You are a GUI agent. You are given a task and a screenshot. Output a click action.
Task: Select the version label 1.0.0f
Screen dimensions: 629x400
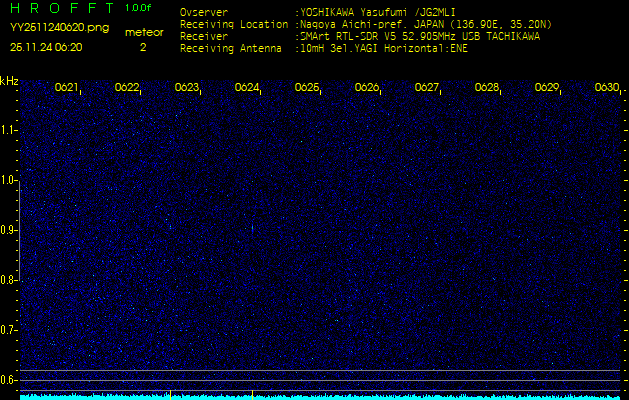138,8
